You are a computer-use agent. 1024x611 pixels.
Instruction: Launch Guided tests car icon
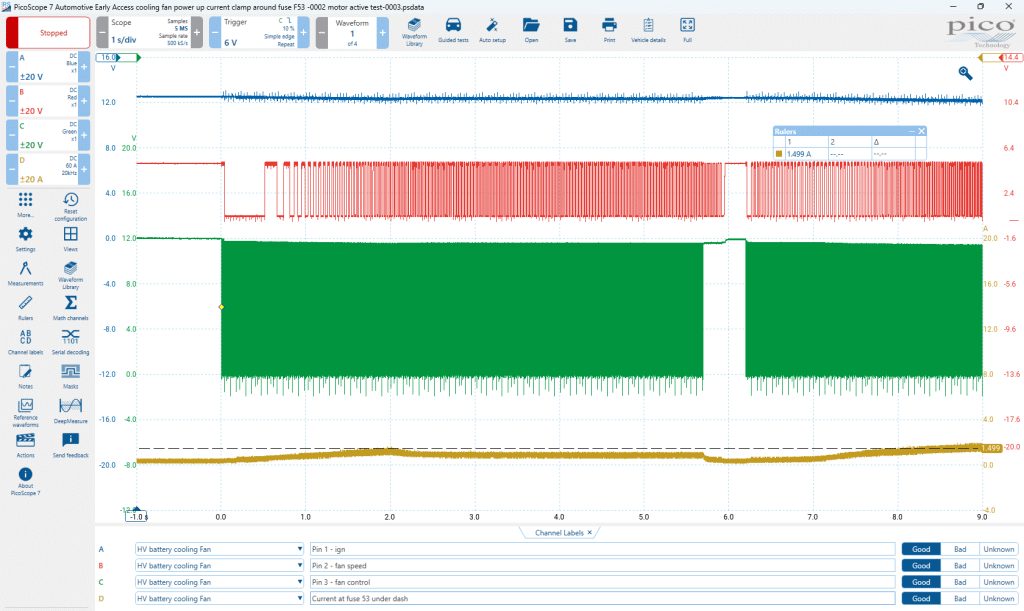tap(453, 31)
